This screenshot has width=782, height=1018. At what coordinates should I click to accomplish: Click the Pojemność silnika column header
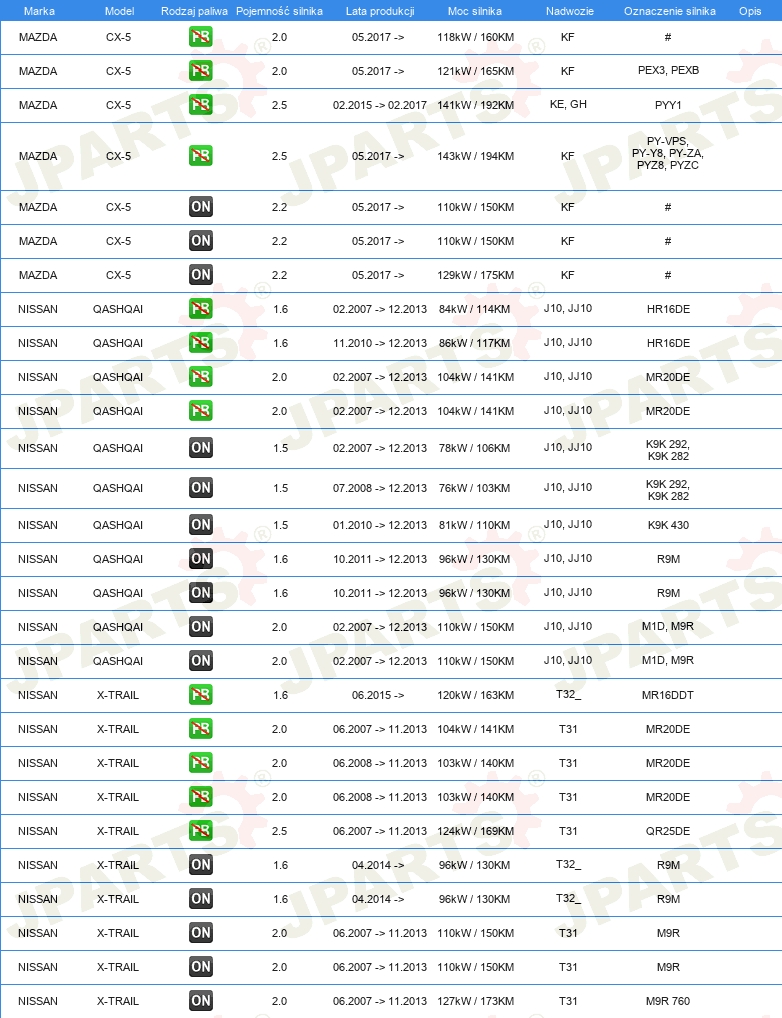[x=279, y=11]
